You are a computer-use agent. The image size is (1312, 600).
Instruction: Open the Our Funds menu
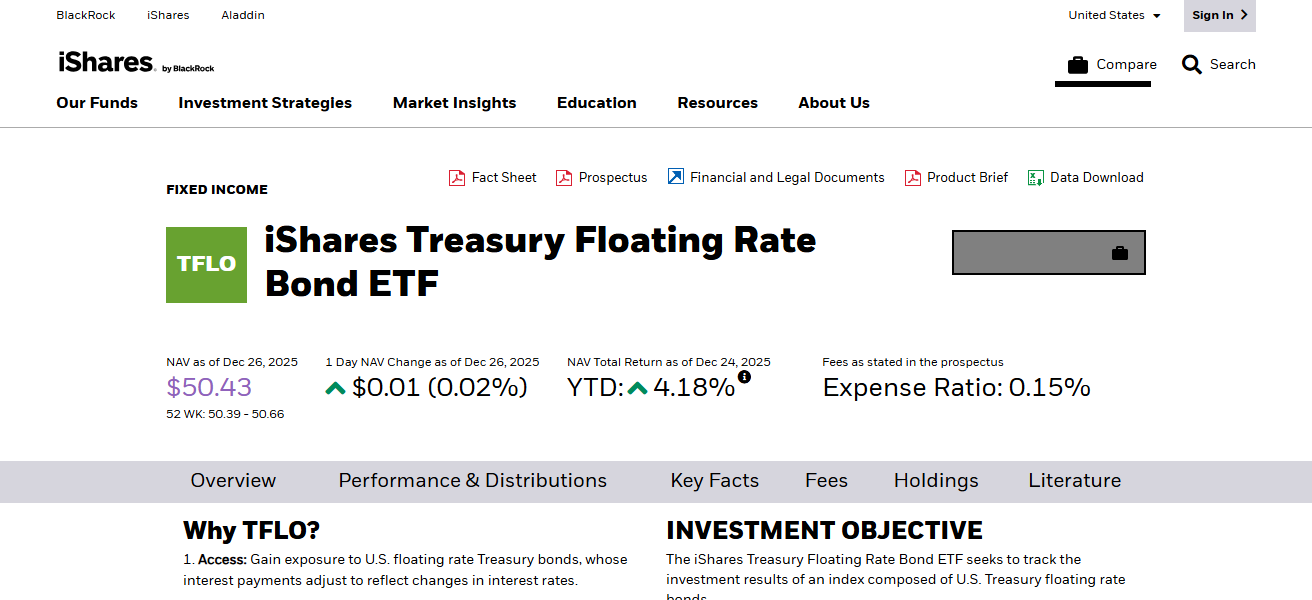pyautogui.click(x=96, y=103)
